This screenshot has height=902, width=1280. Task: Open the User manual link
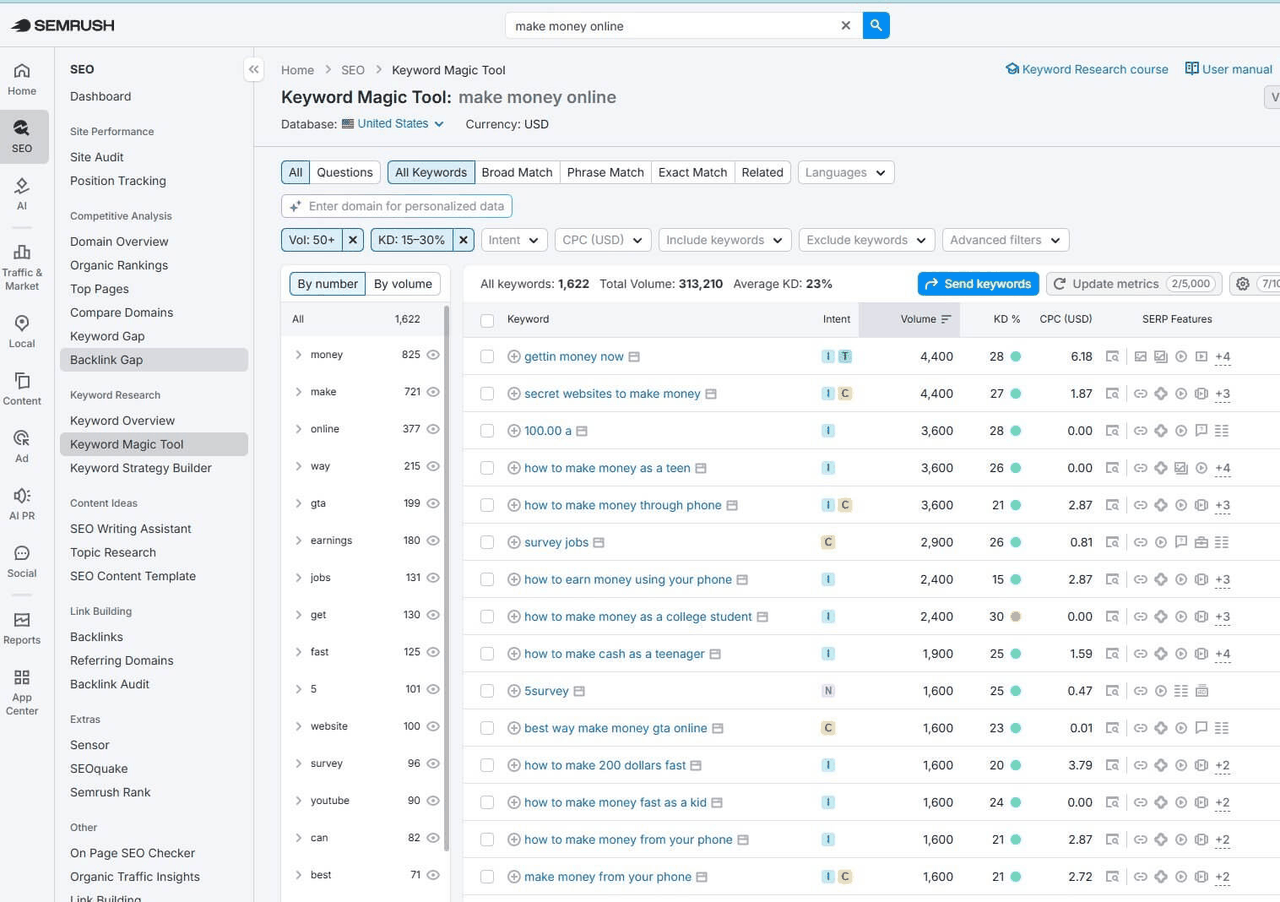[1228, 69]
